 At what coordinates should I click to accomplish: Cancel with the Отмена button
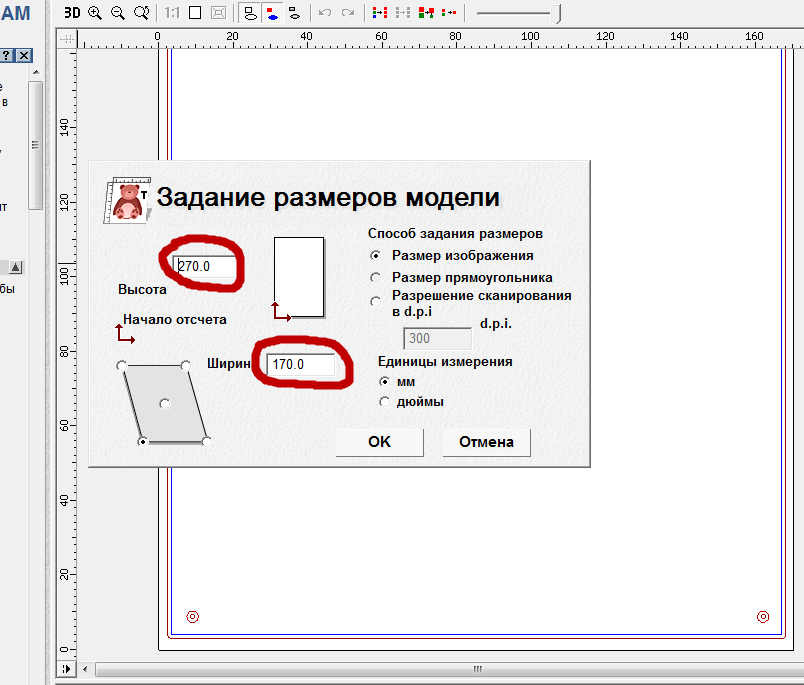coord(486,442)
